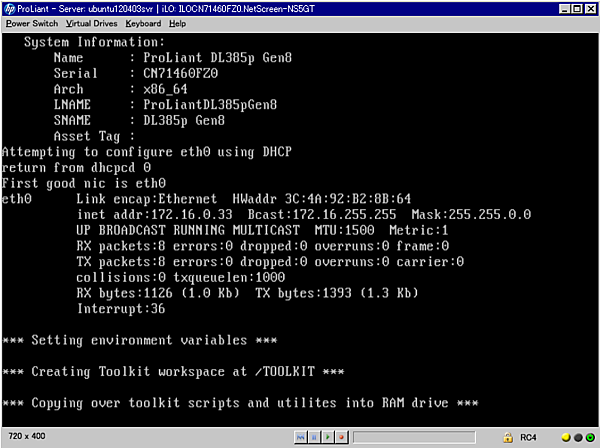Click the Asset Tag label
This screenshot has height=448, width=600.
tap(87, 136)
